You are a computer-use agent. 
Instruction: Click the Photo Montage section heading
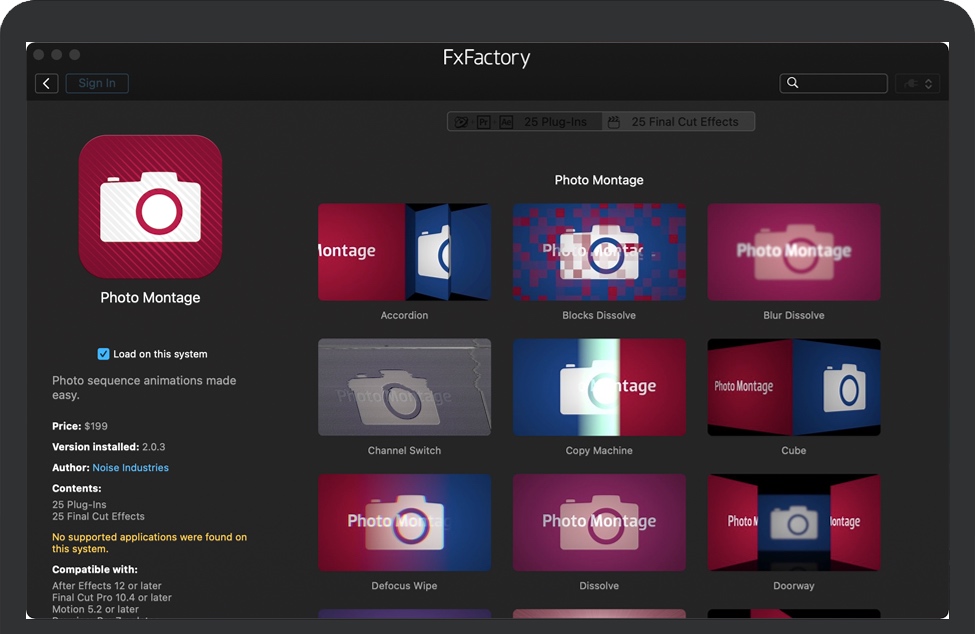[x=599, y=180]
